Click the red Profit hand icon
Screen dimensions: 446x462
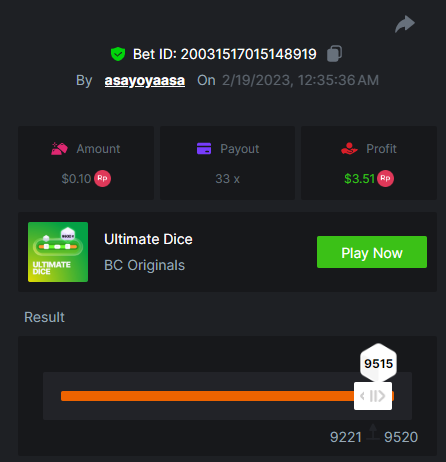click(349, 149)
